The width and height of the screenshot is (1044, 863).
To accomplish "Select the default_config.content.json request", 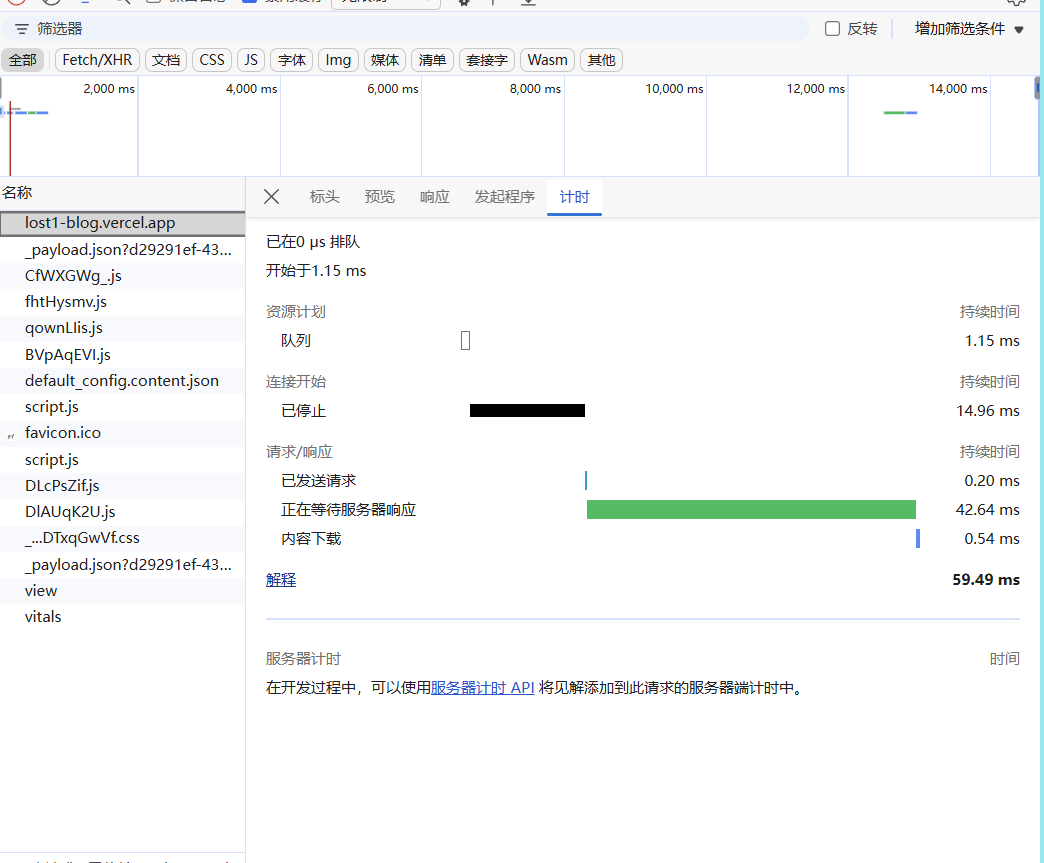I will point(121,381).
